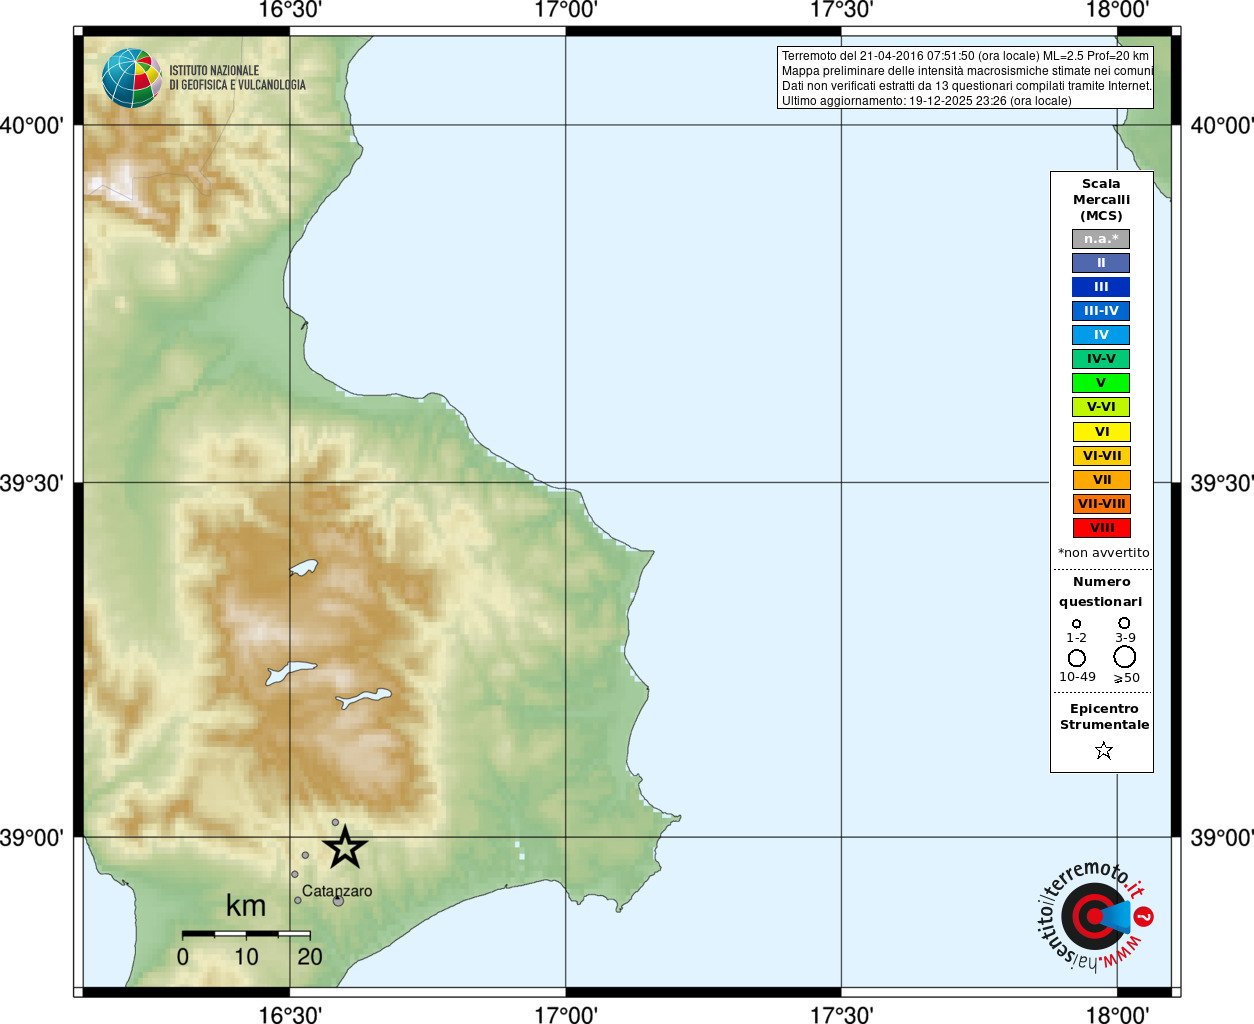
Task: Click the intensity IV legend swatch
Action: coord(1101,335)
